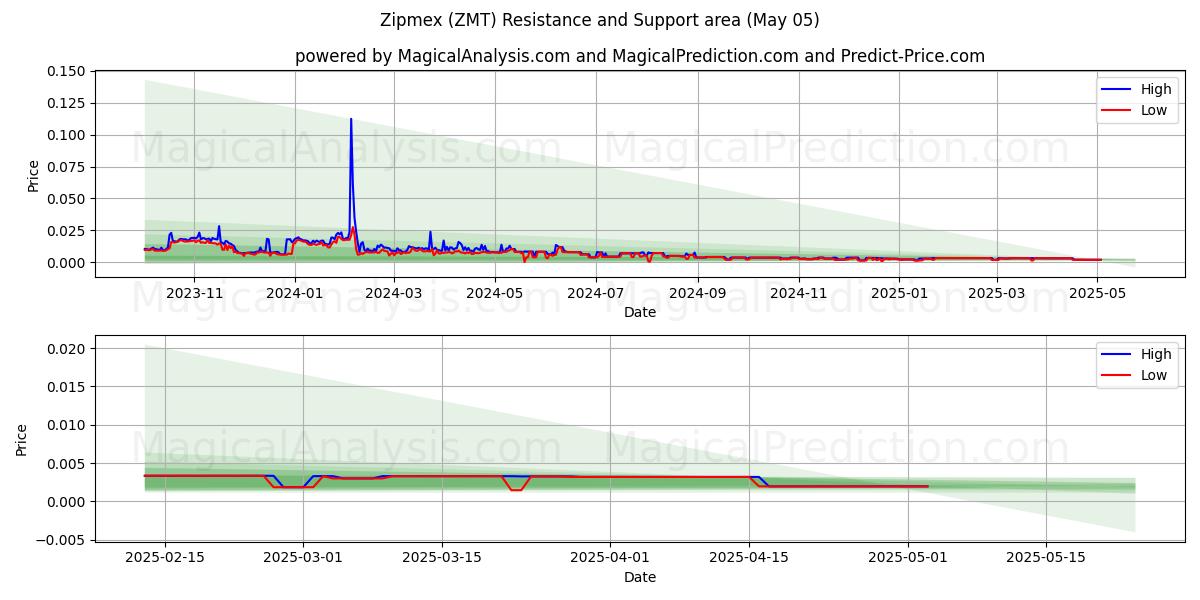Click the '0.020' y-axis label in the bottom chart

pyautogui.click(x=66, y=349)
